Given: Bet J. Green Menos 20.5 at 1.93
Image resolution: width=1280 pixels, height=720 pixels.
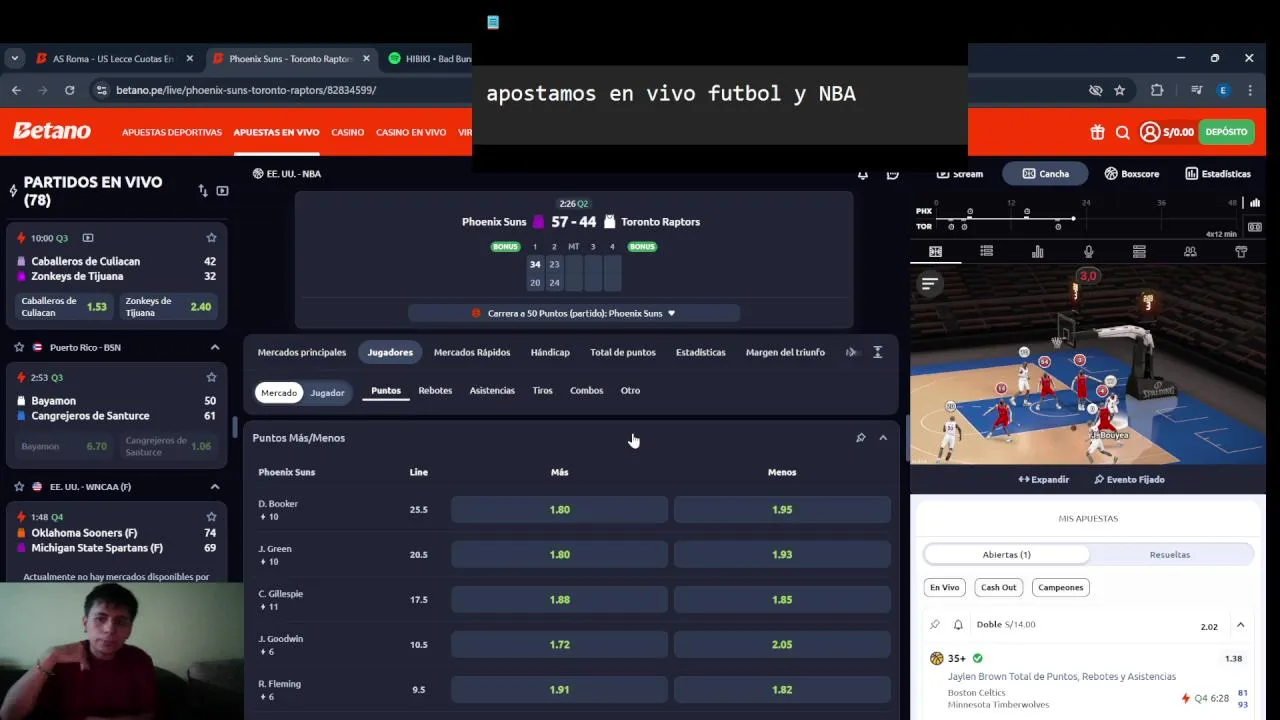Looking at the screenshot, I should pyautogui.click(x=782, y=555).
